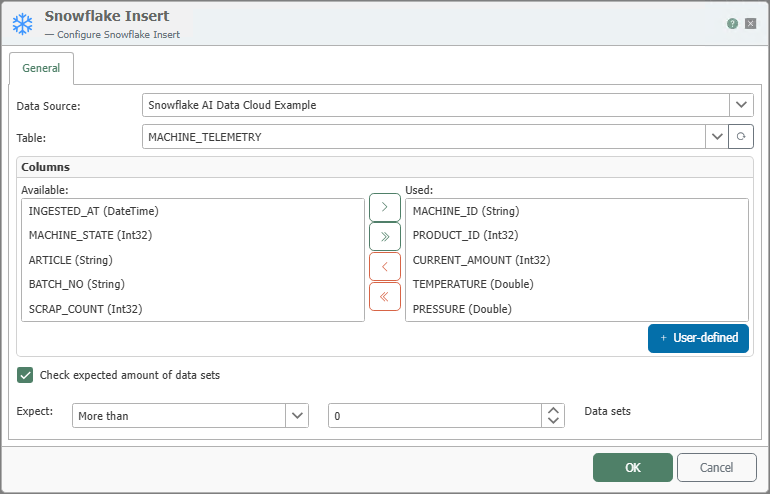The width and height of the screenshot is (770, 494).
Task: Expand the Expect More than dropdown
Action: (297, 416)
